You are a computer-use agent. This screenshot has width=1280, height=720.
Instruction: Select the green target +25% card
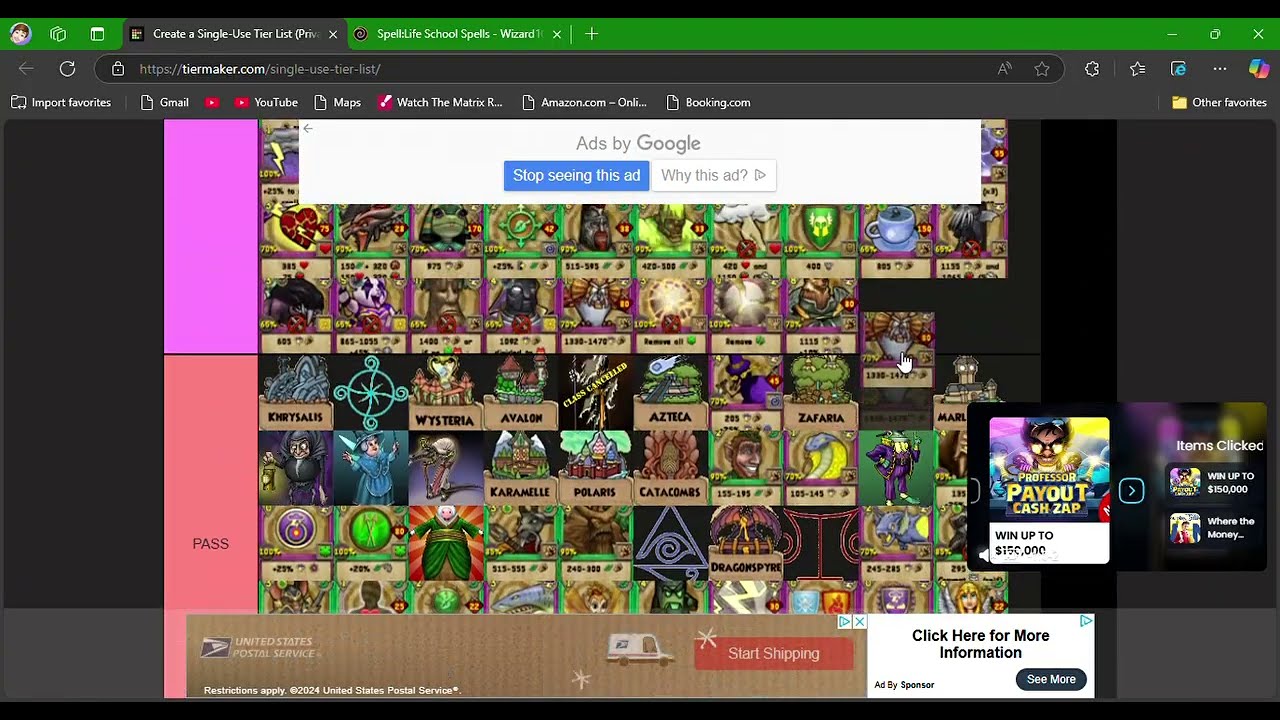pos(521,241)
